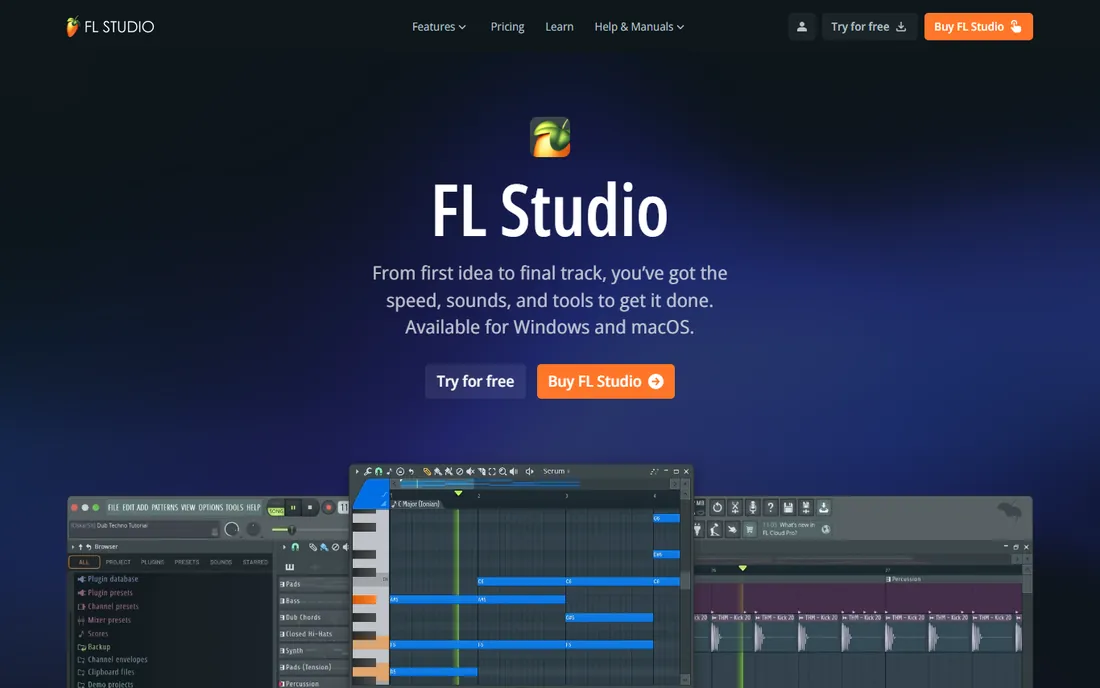Click the shopping cart icon in toolbar
This screenshot has height=688, width=1100.
[x=749, y=530]
